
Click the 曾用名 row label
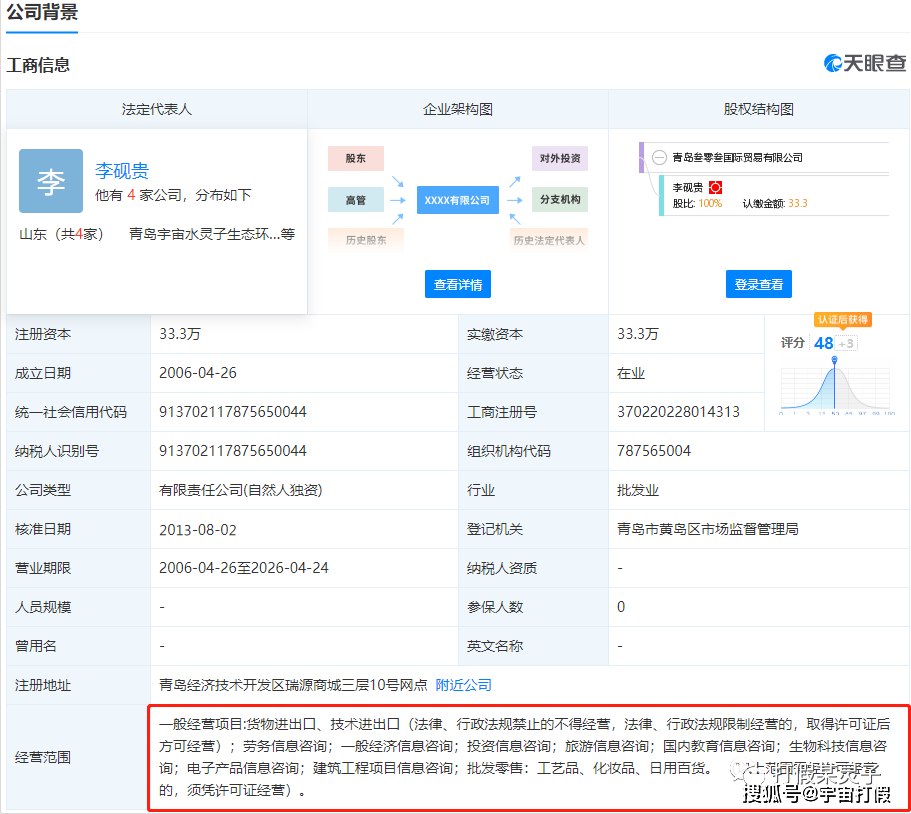coord(36,646)
